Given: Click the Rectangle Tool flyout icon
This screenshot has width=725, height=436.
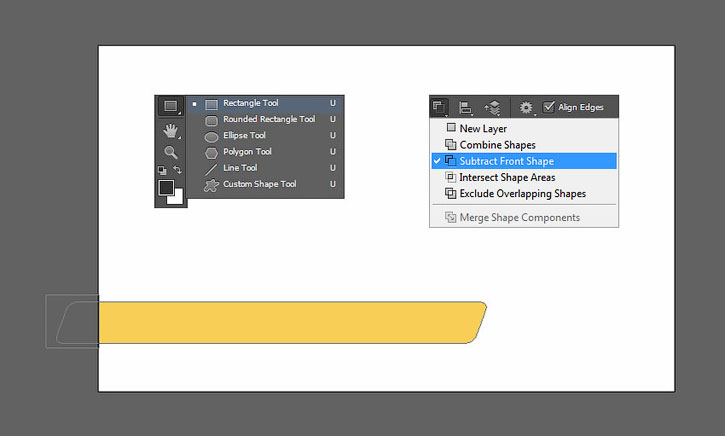Looking at the screenshot, I should pos(211,104).
